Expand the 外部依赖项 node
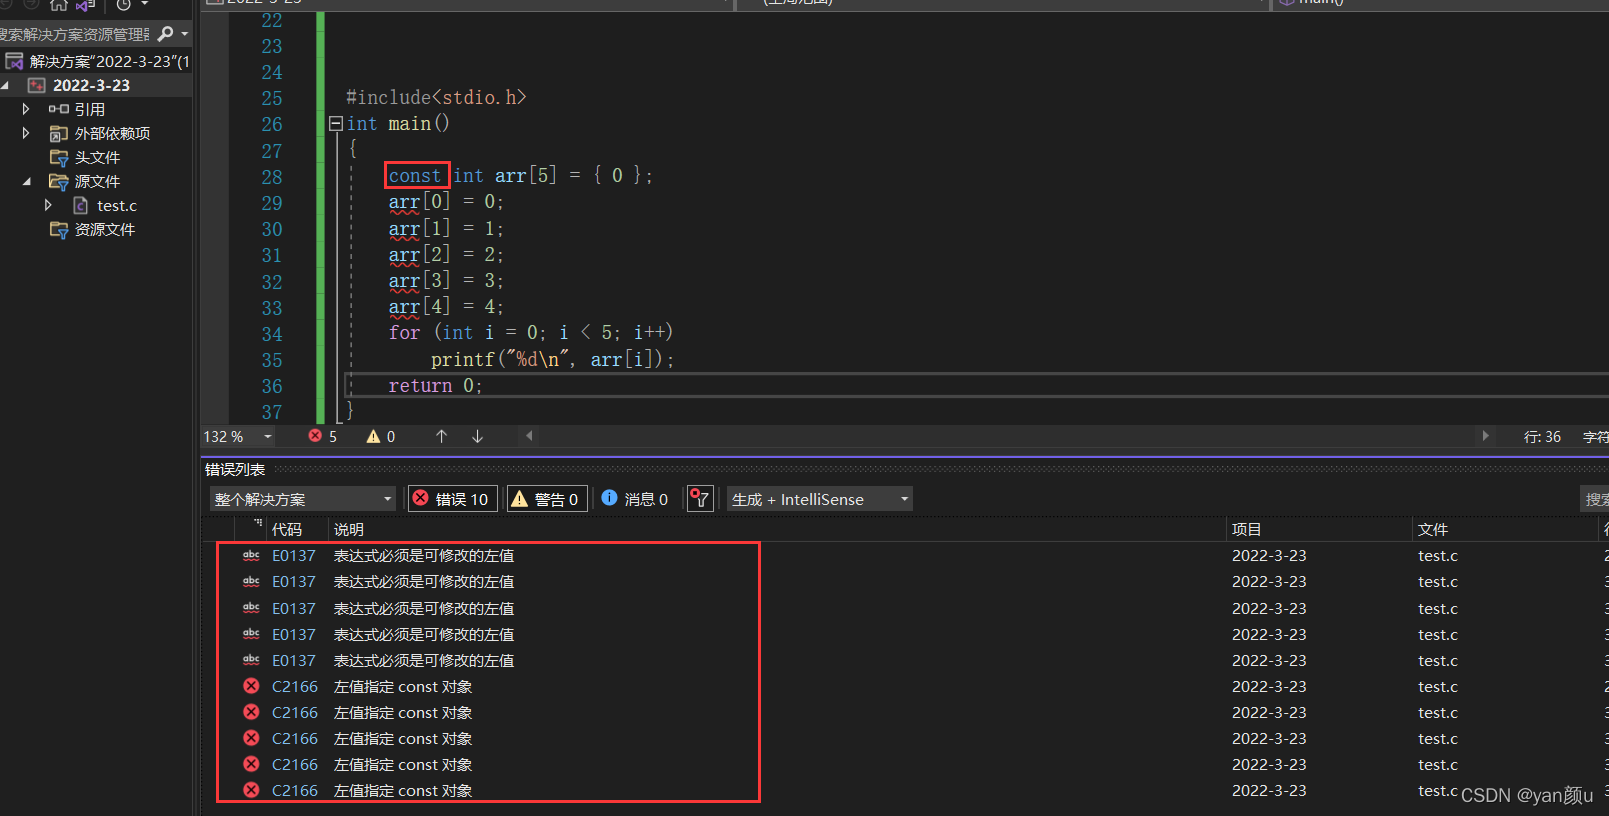 tap(26, 133)
